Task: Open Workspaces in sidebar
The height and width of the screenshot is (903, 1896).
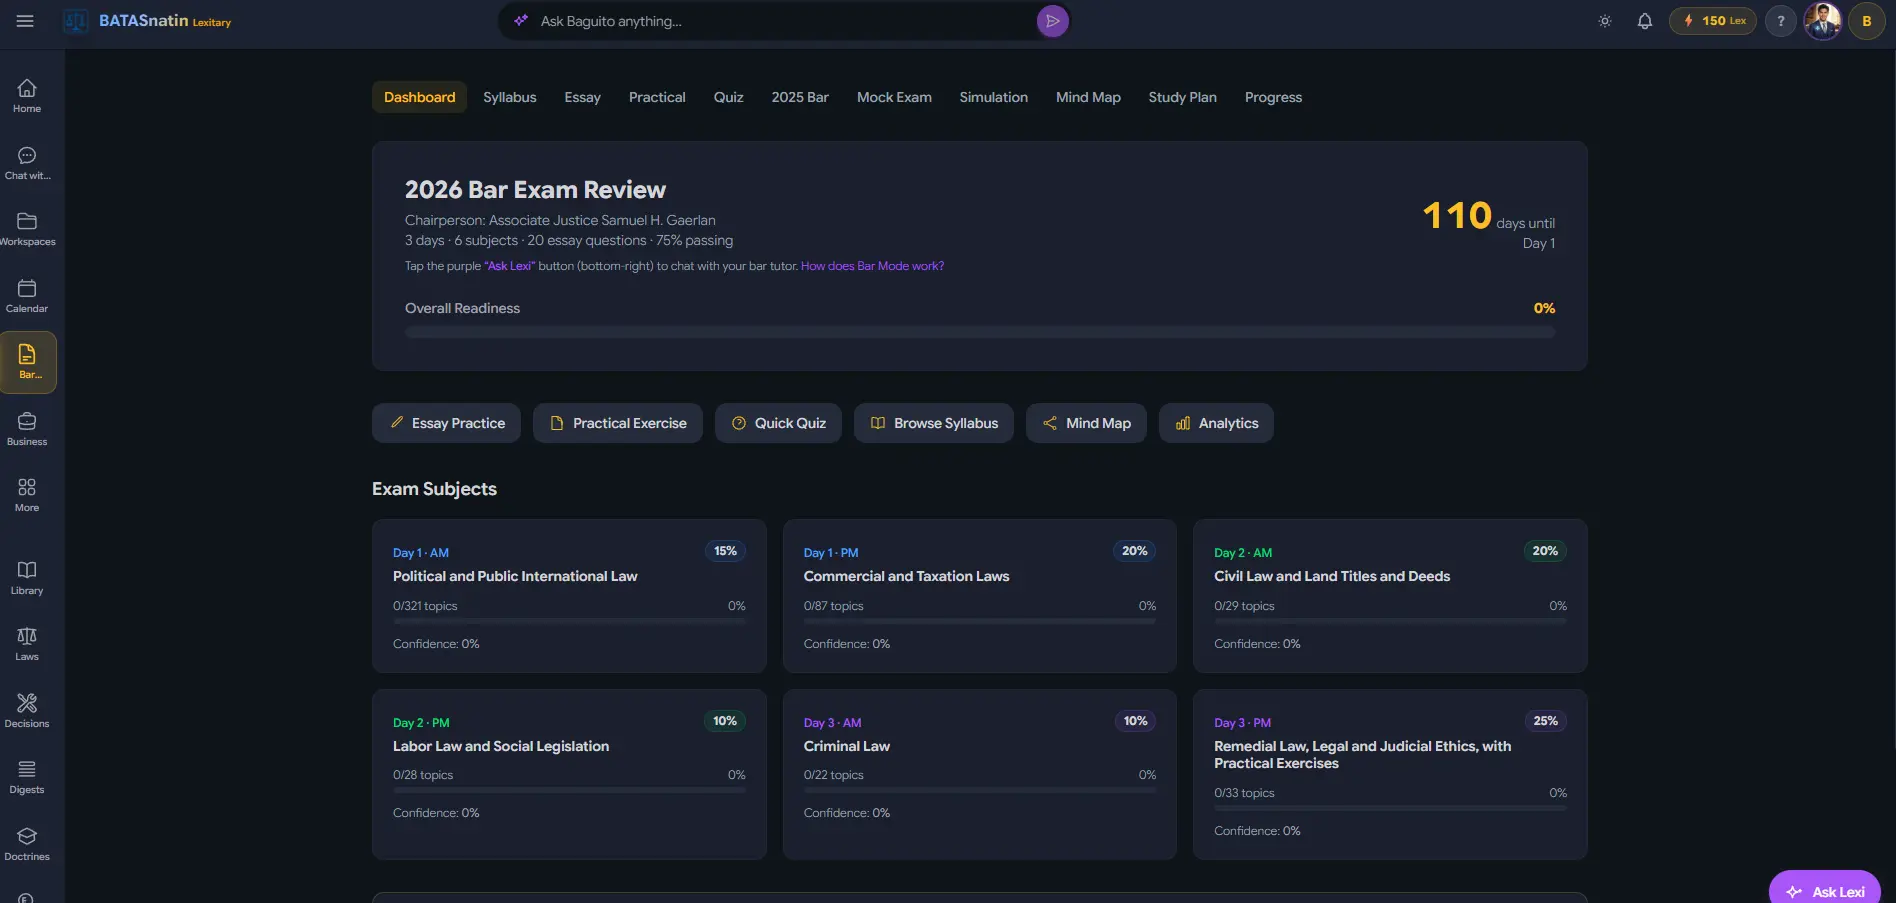Action: 27,229
